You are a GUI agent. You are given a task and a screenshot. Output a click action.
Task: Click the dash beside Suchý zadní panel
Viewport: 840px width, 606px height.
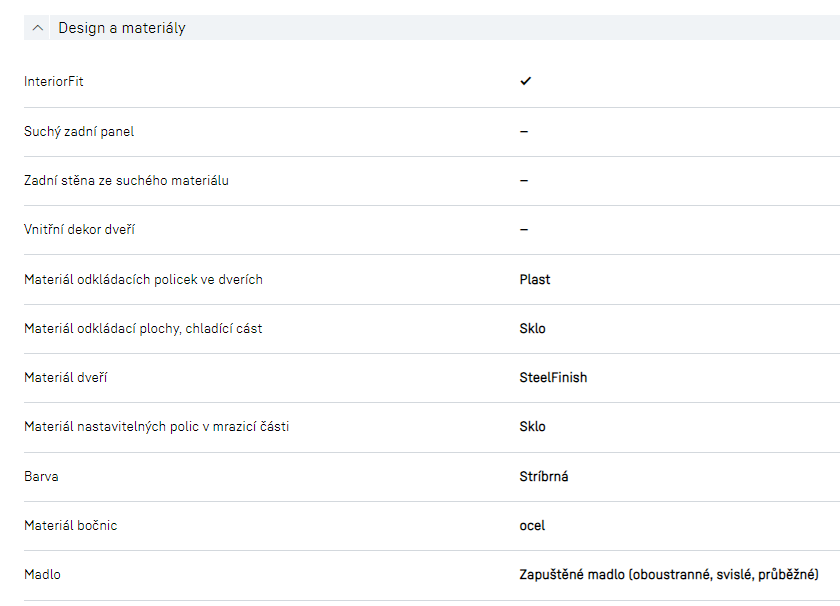[x=524, y=131]
